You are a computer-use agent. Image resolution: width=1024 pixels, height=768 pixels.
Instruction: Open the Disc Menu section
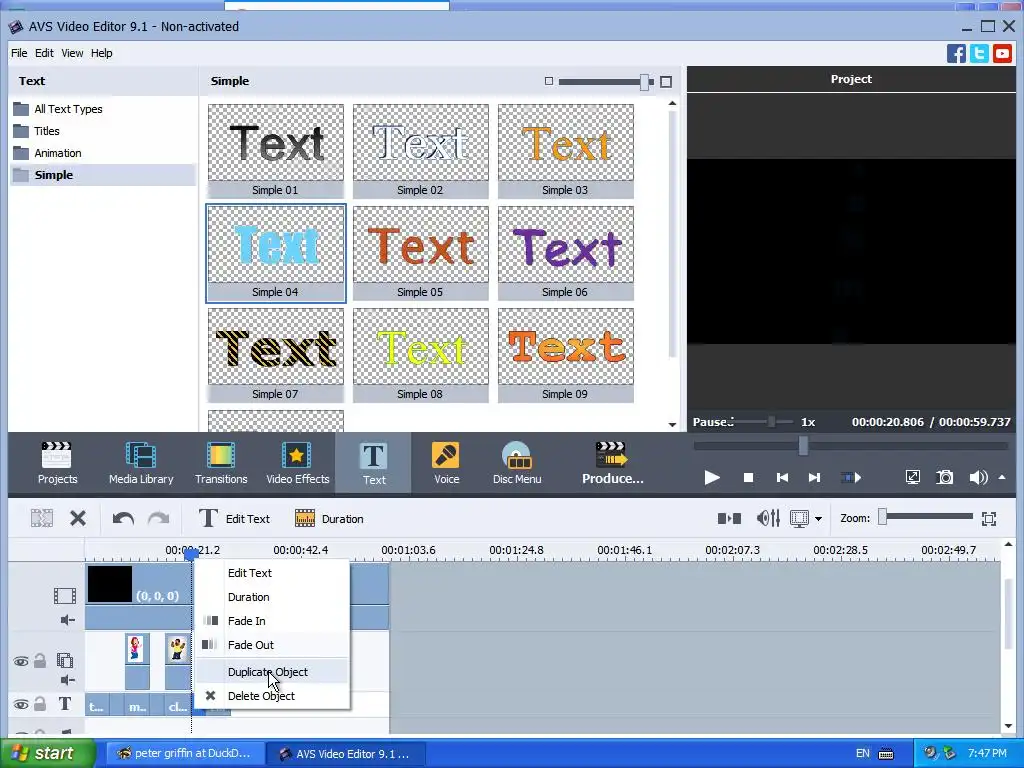click(x=517, y=463)
